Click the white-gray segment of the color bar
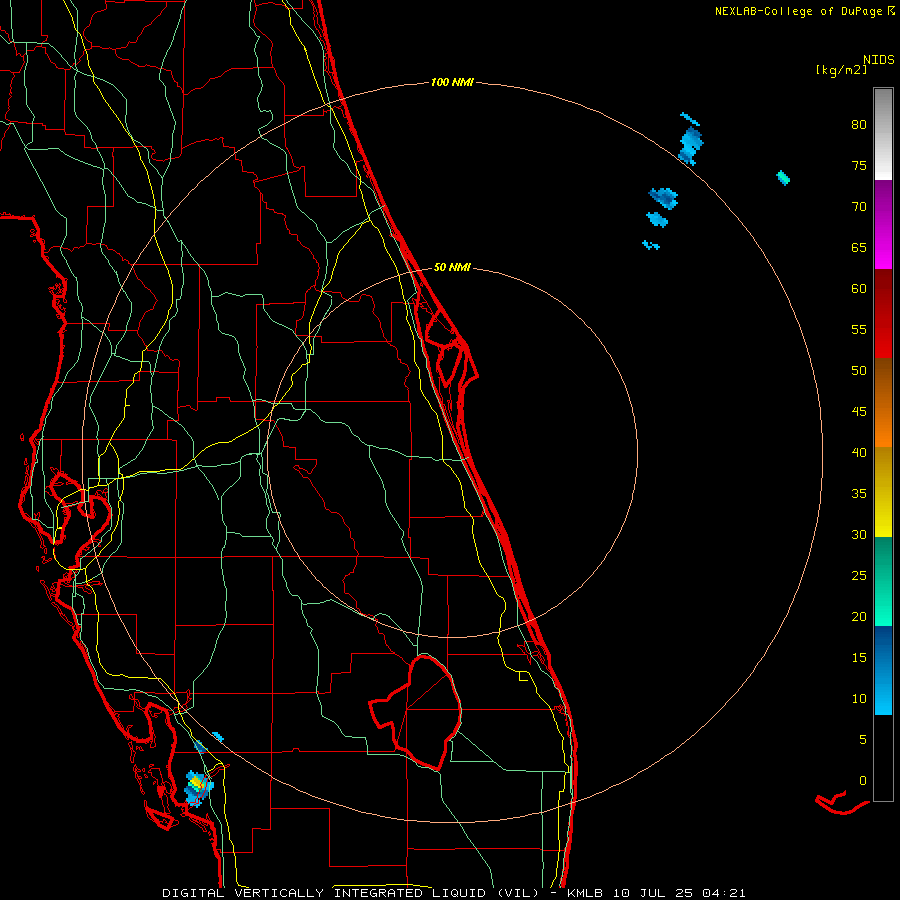This screenshot has height=900, width=900. 883,134
